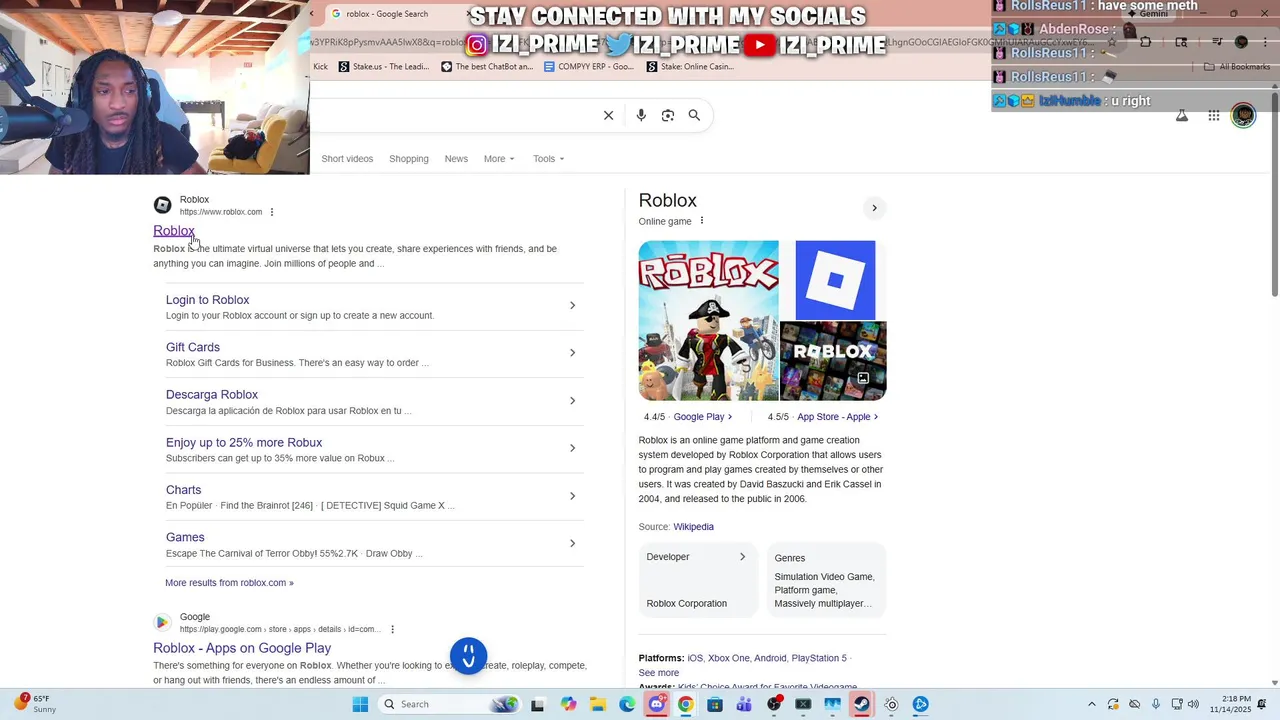Click the chevron on Gift Cards row
Screen dimensions: 1280x720
coord(572,353)
